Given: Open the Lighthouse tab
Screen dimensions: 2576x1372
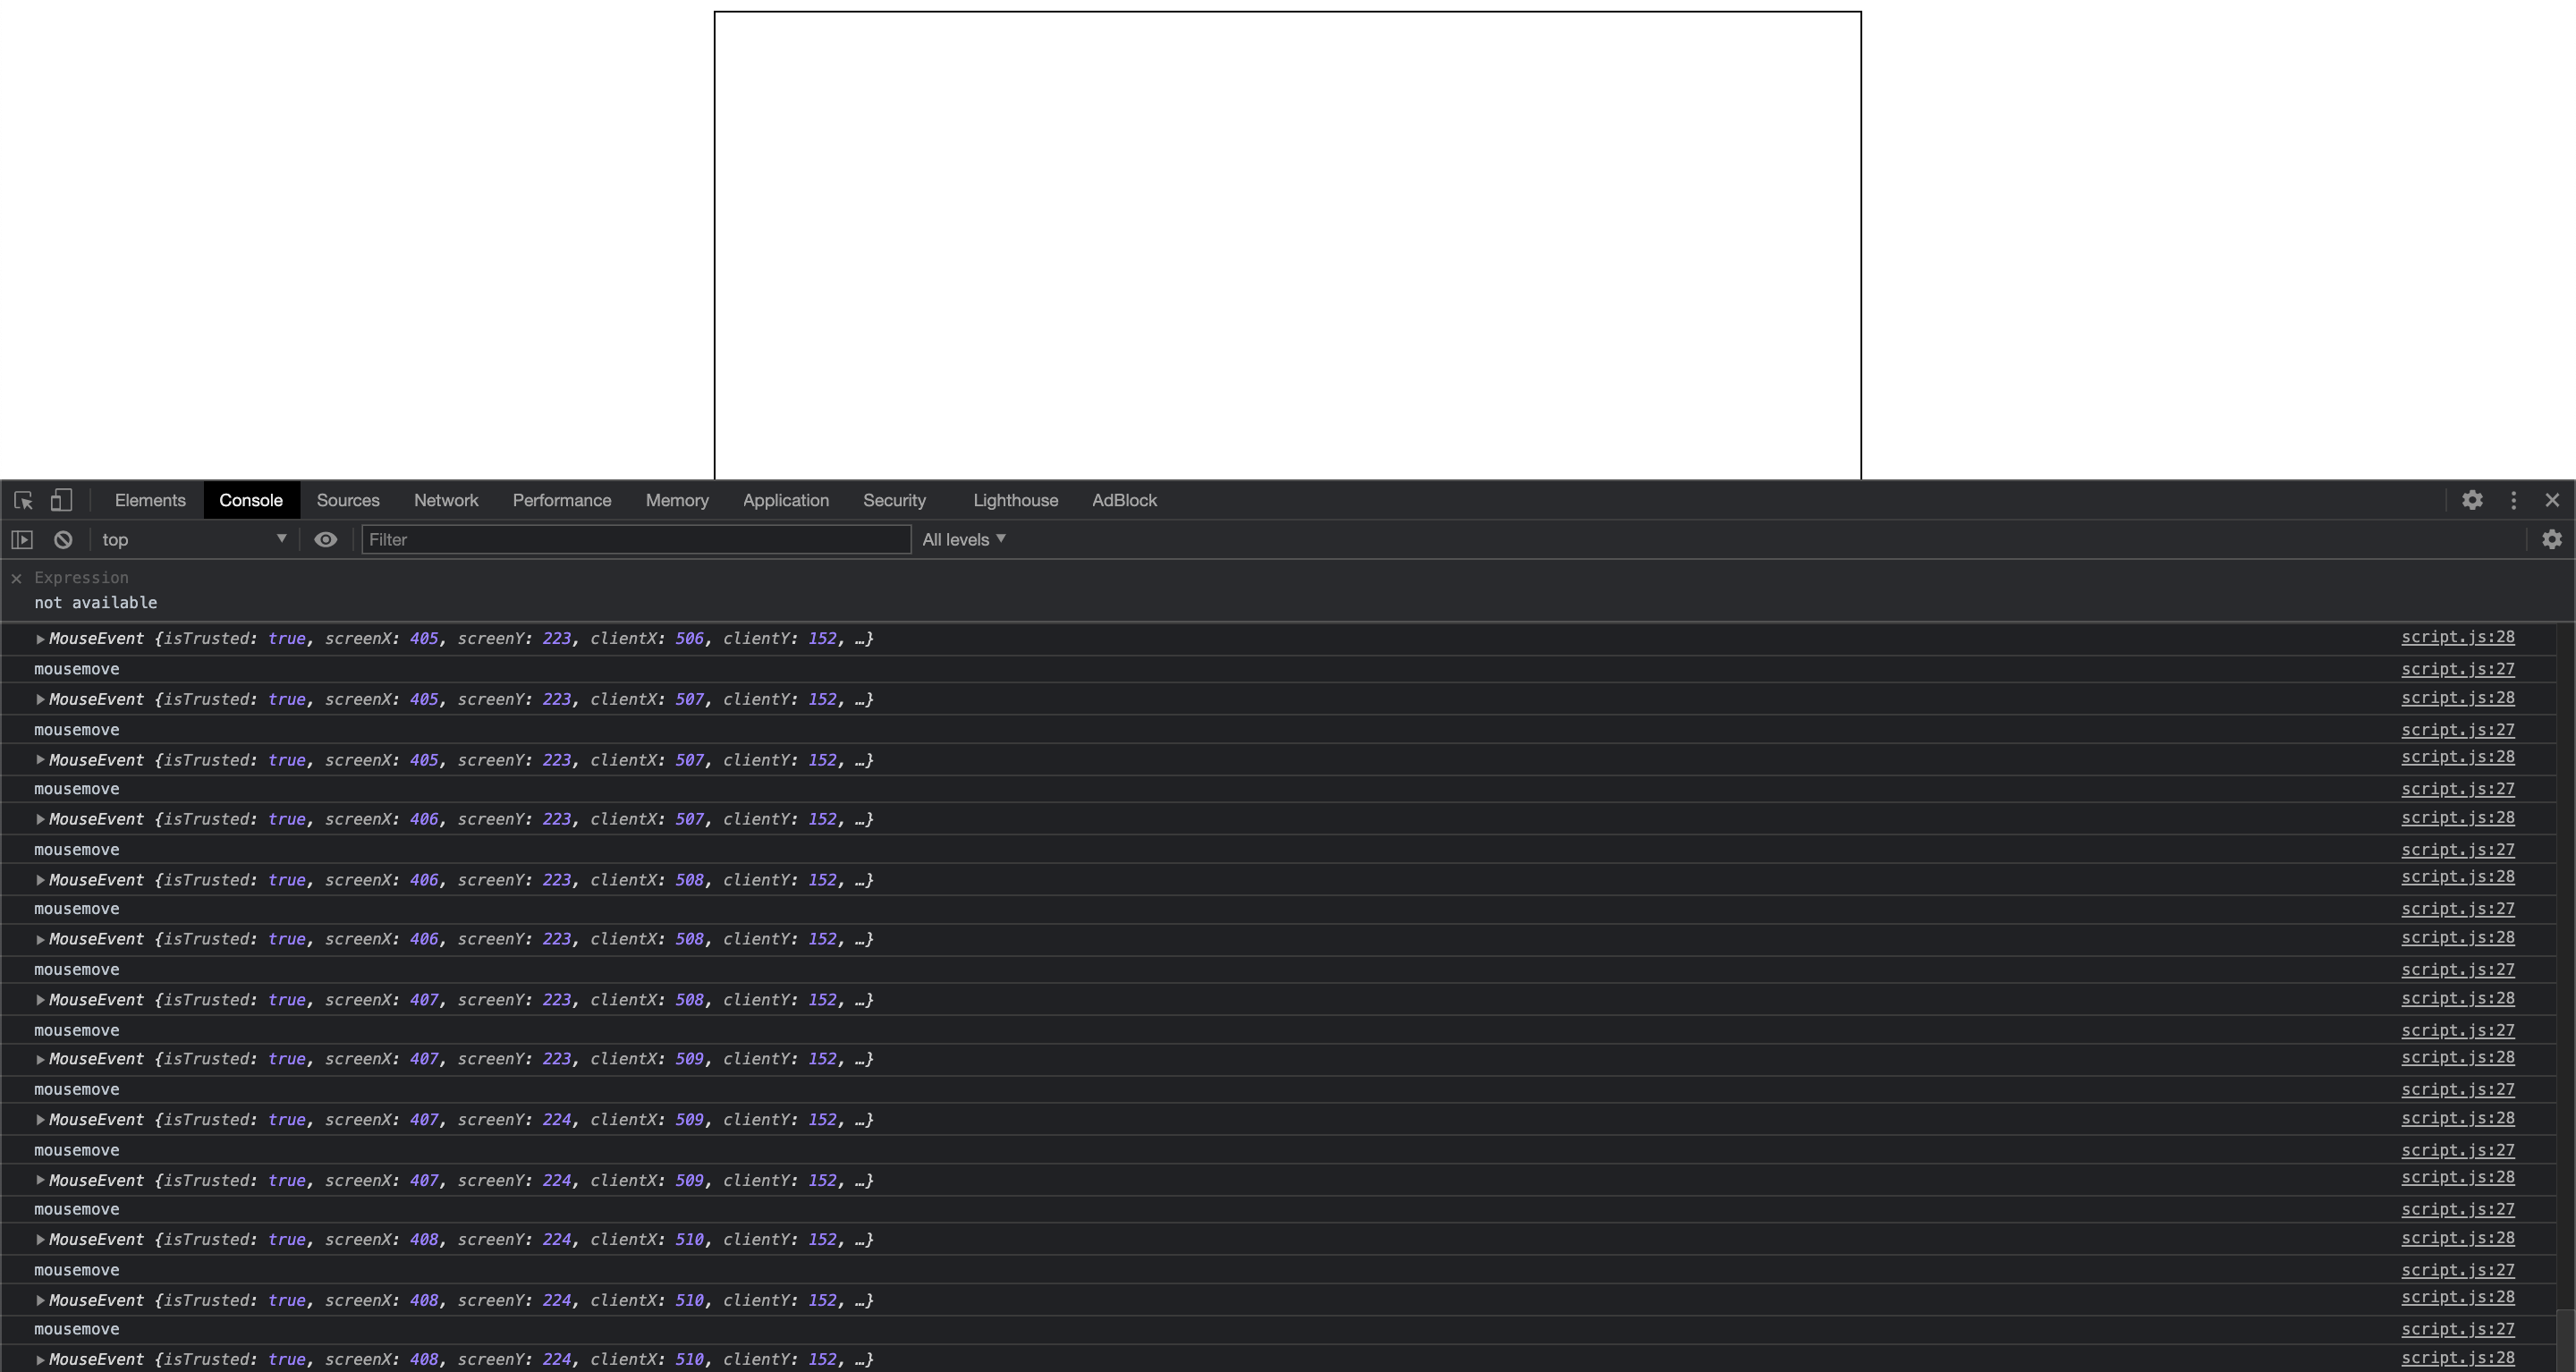Looking at the screenshot, I should [x=1015, y=500].
